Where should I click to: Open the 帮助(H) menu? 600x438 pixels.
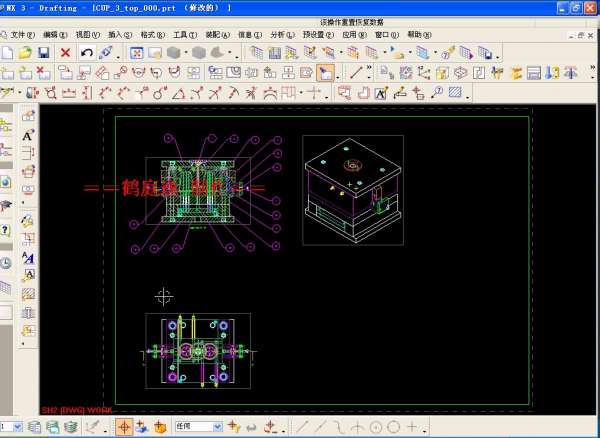point(414,34)
